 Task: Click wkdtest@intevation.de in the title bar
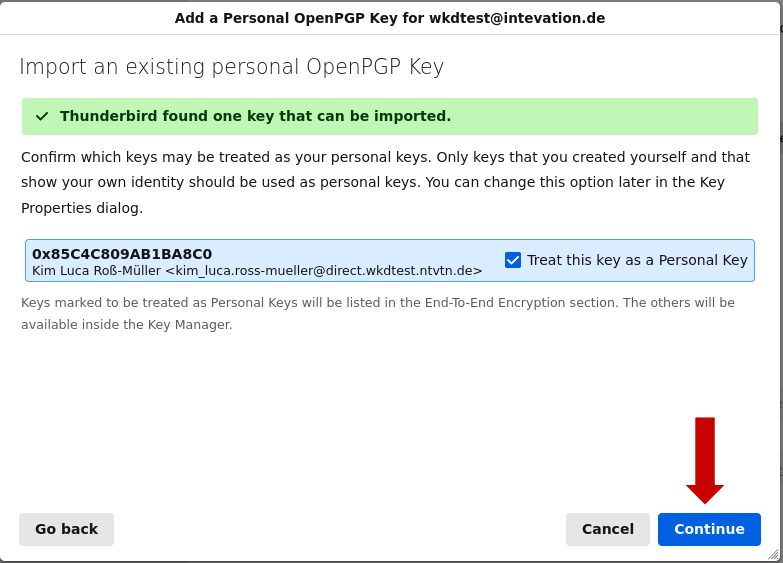517,18
